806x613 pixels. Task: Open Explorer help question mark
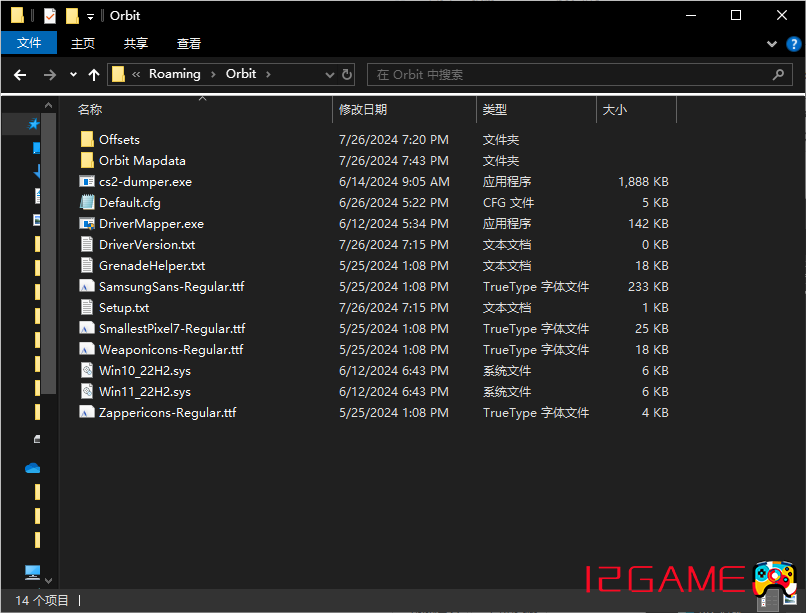click(x=794, y=44)
